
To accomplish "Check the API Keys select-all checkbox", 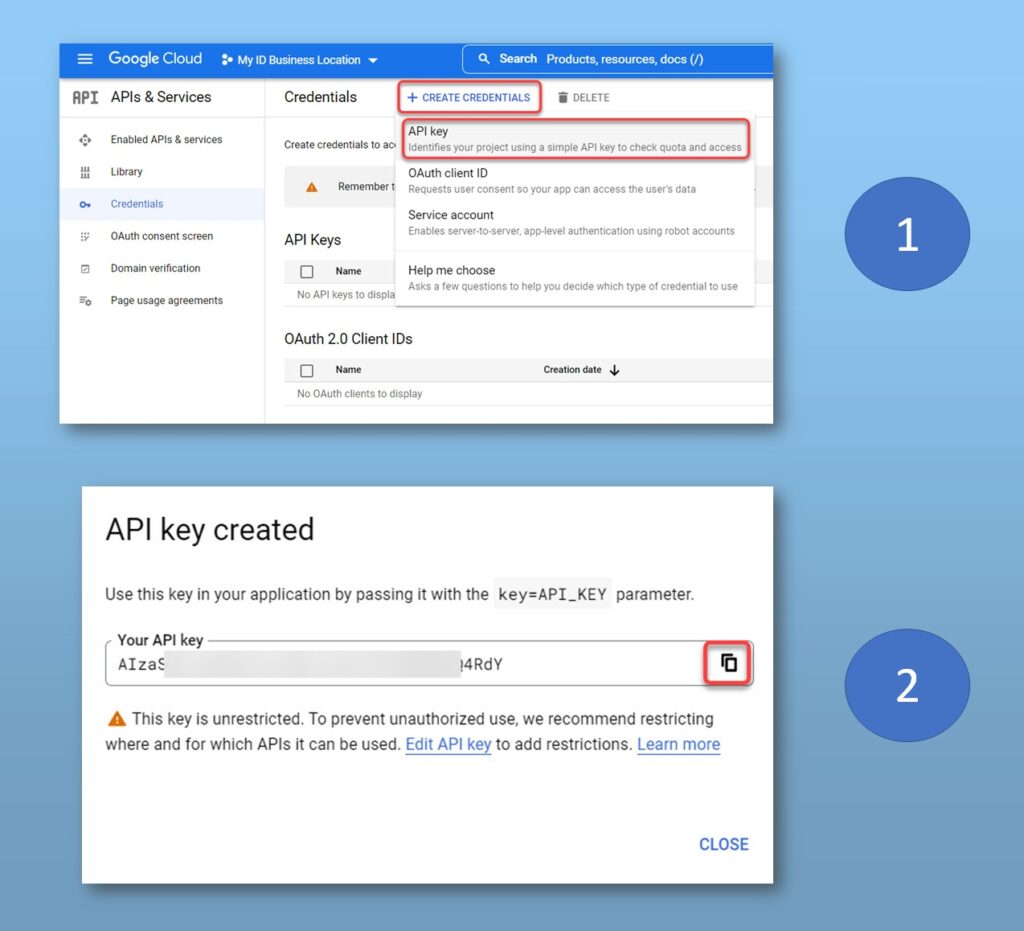I will pyautogui.click(x=307, y=271).
